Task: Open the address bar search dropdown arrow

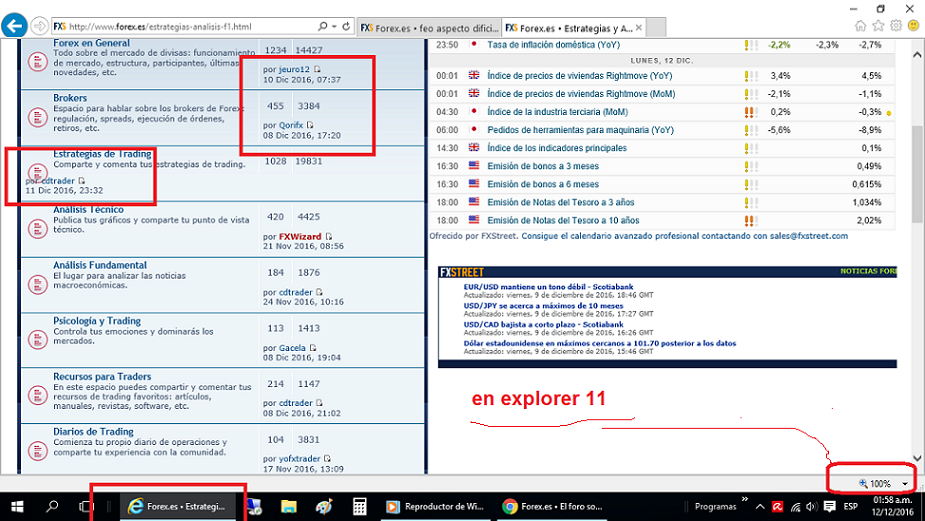Action: 331,26
